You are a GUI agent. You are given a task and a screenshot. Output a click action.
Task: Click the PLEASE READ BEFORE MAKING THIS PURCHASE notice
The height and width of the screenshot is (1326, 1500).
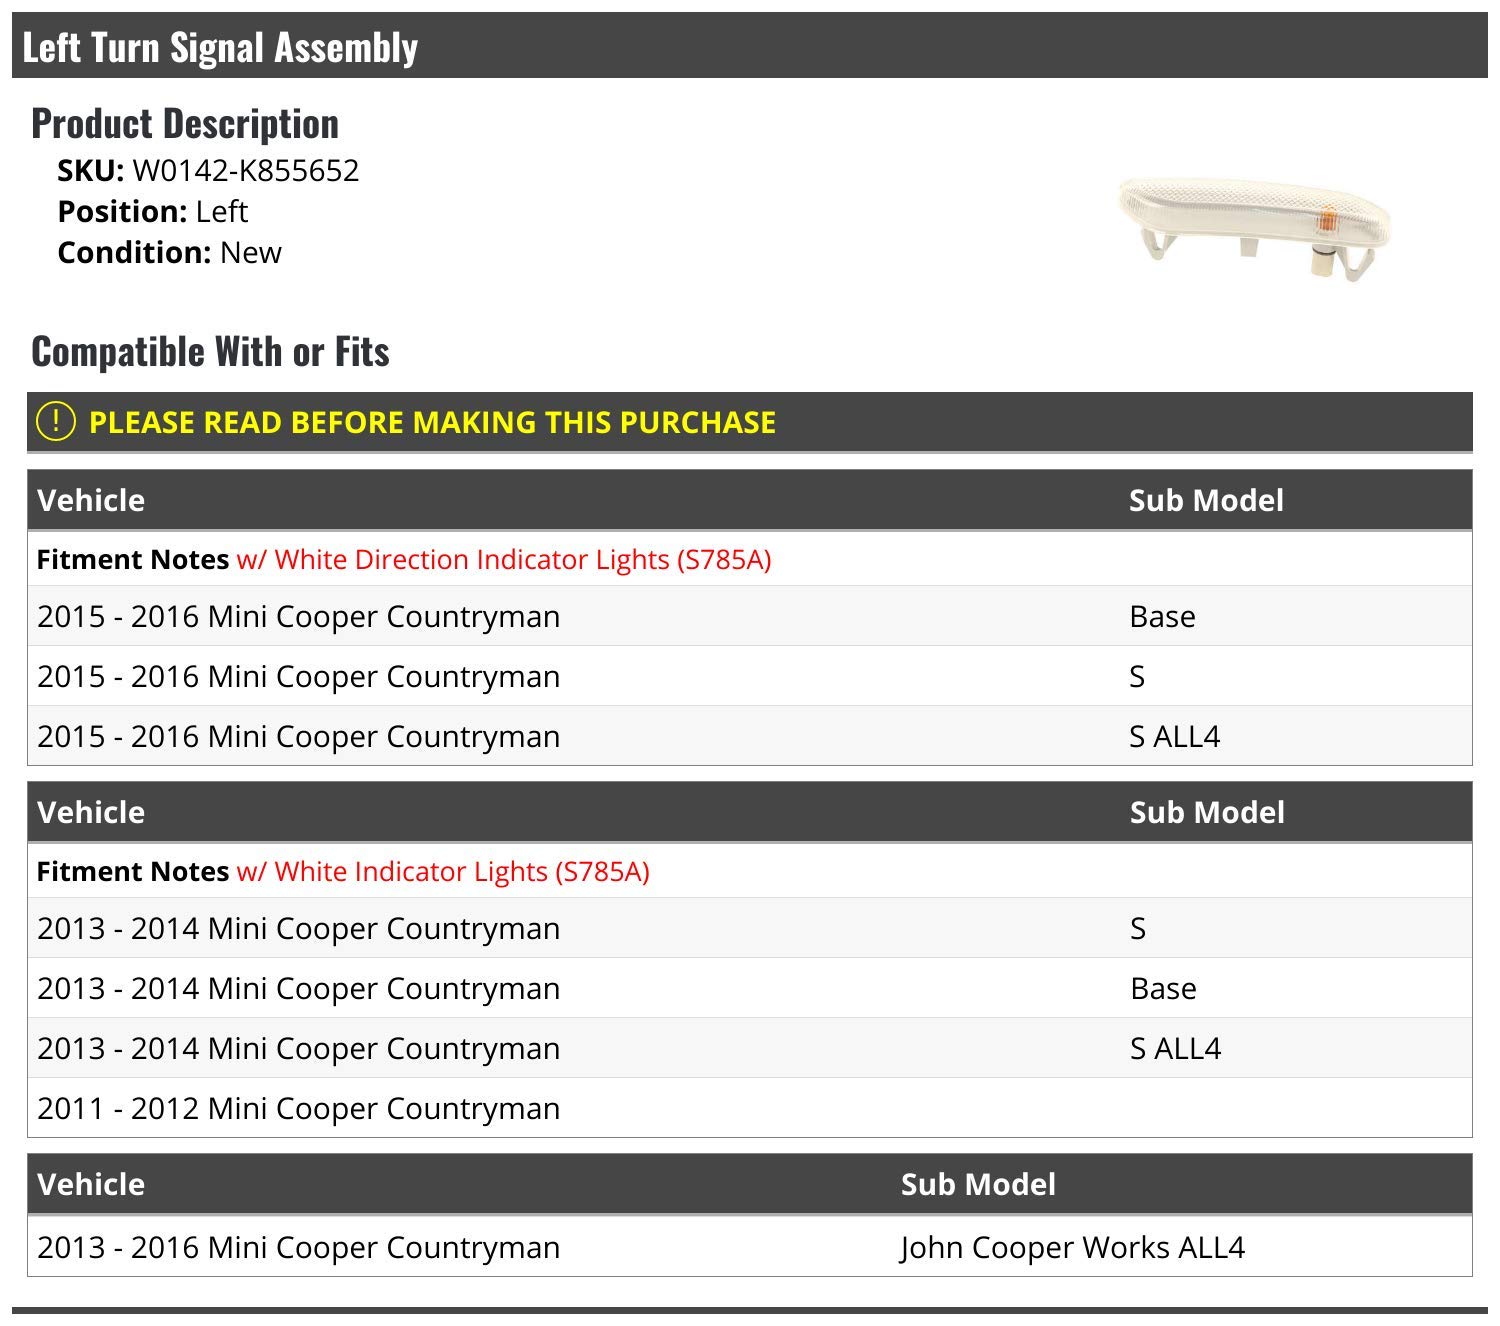[x=432, y=422]
